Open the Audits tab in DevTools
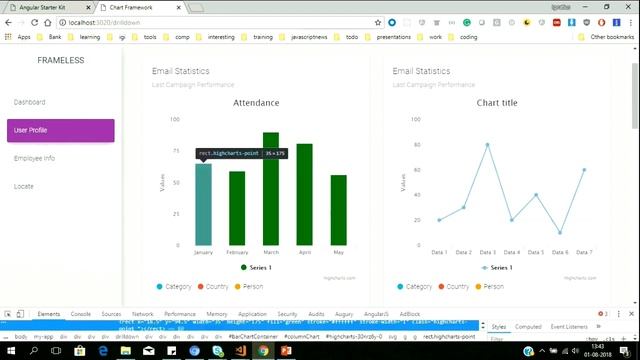 pos(316,314)
